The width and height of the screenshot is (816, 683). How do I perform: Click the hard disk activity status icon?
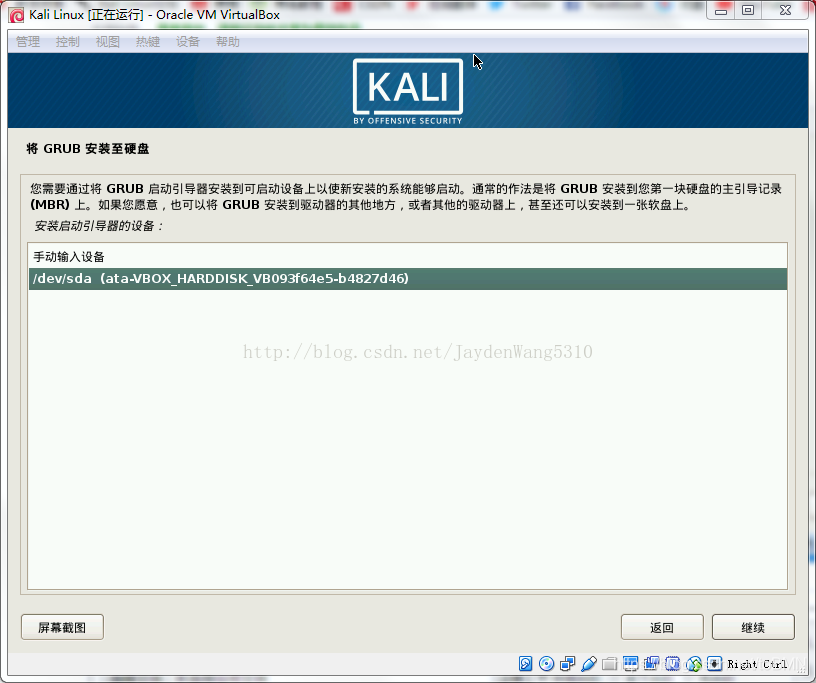526,664
